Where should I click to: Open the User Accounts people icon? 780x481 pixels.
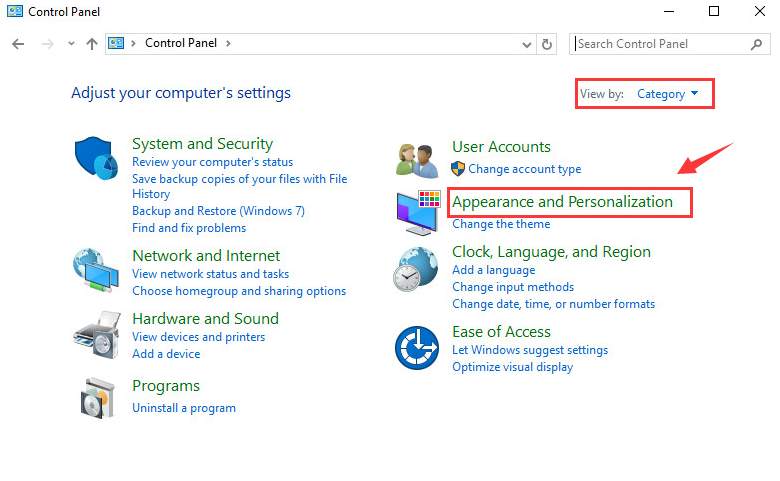point(417,161)
